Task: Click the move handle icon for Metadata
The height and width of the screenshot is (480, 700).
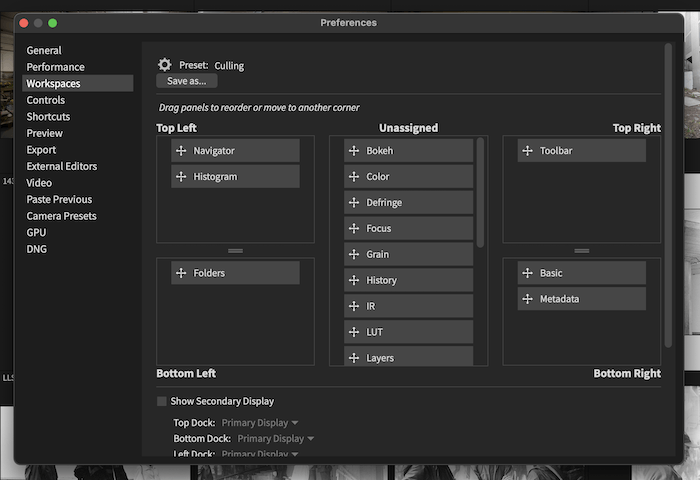Action: click(x=528, y=299)
